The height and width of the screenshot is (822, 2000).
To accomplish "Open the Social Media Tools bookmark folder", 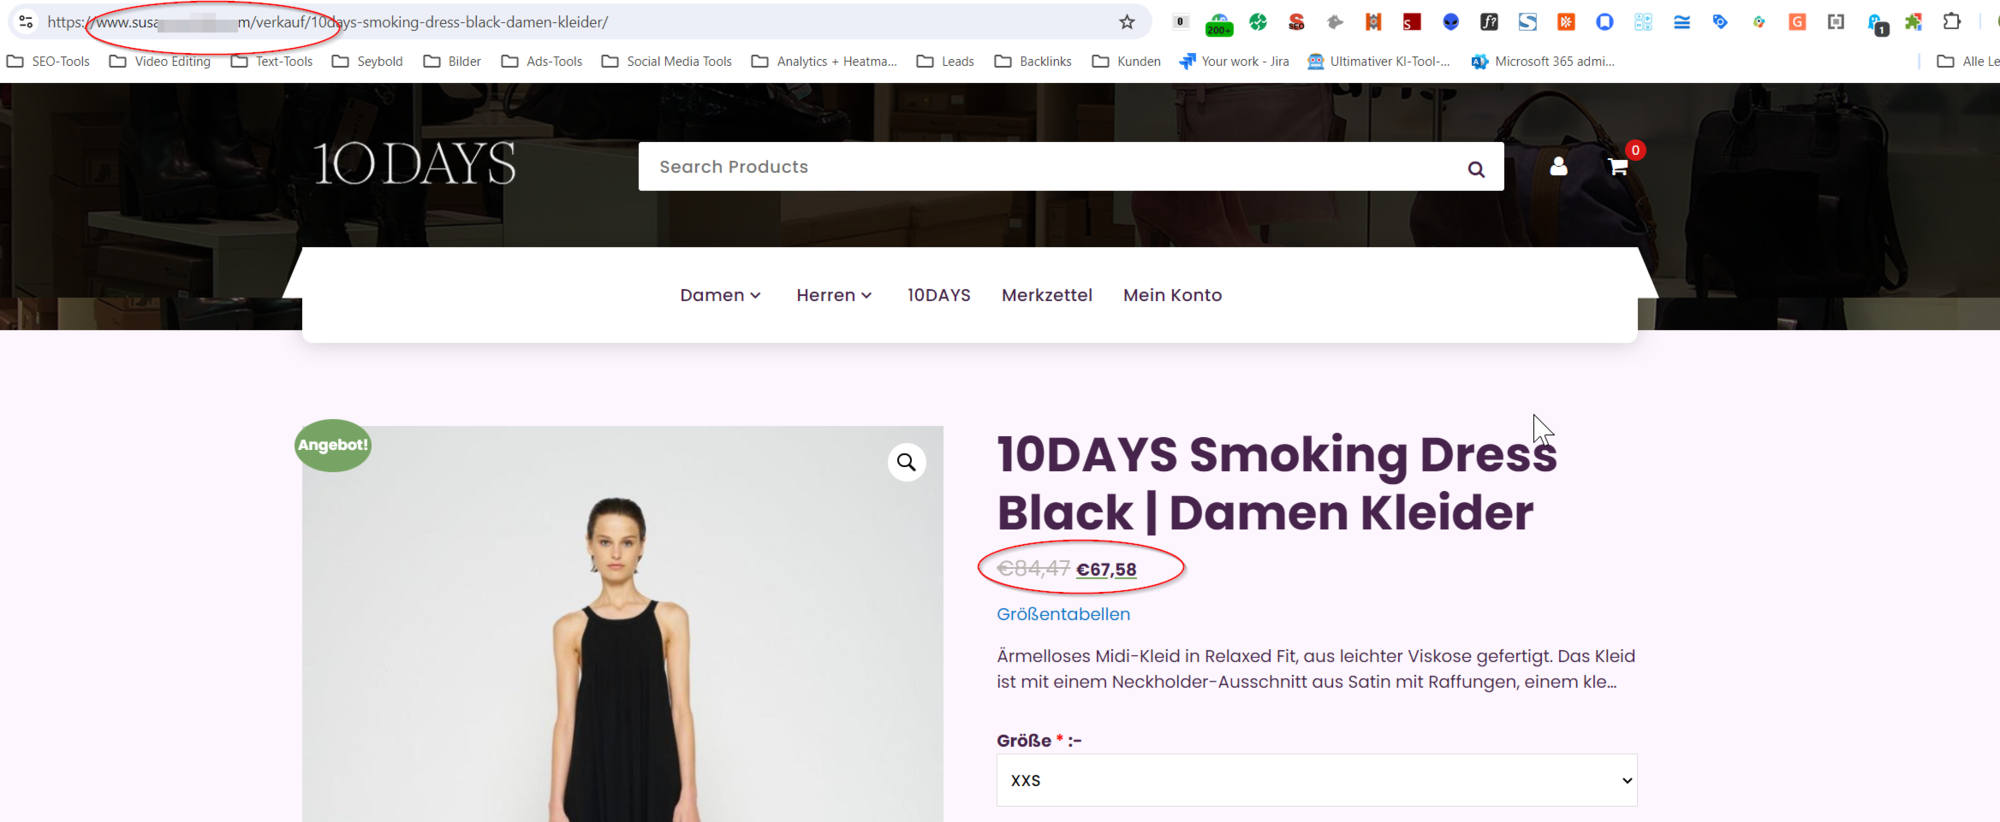I will point(667,61).
